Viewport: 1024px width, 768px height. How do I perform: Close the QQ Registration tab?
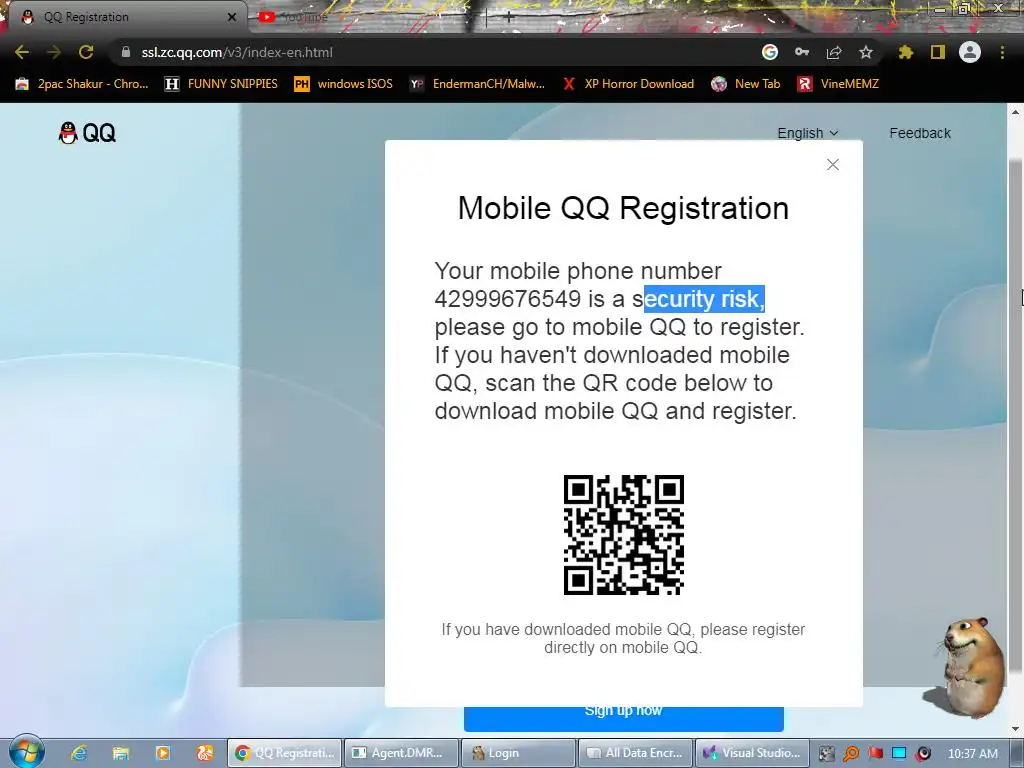coord(232,17)
